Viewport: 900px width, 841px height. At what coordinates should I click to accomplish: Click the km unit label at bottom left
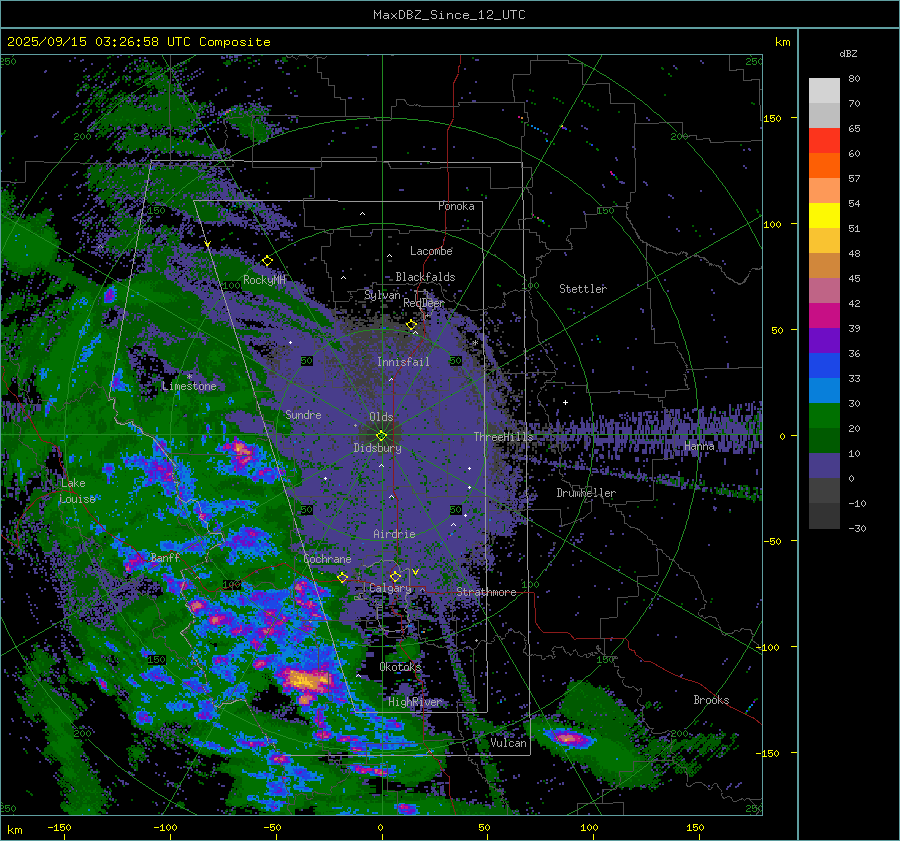(14, 830)
